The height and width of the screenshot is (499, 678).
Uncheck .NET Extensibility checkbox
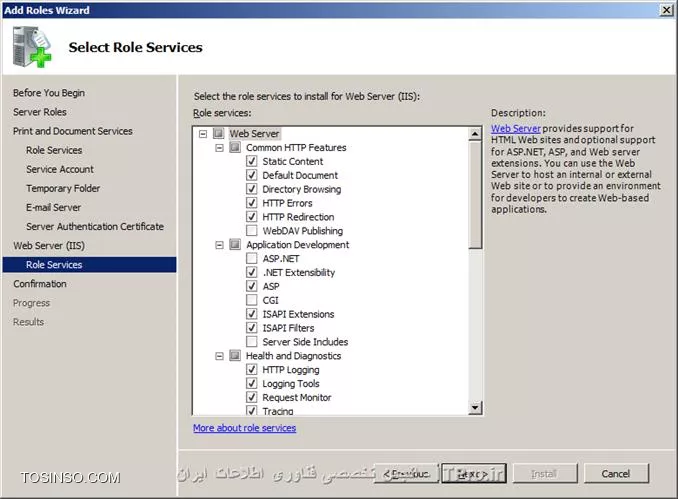click(x=252, y=272)
